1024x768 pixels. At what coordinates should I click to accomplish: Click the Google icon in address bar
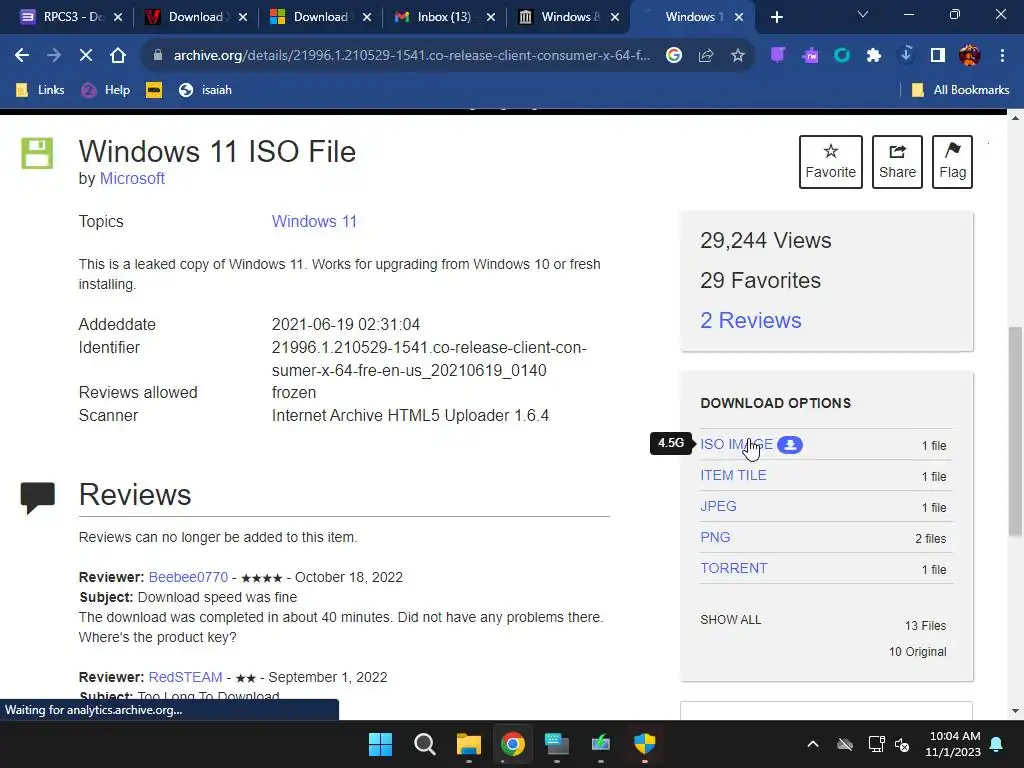(674, 56)
